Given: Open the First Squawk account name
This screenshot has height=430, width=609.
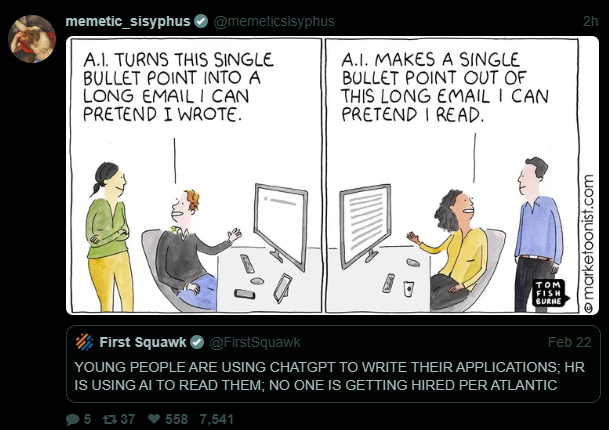Looking at the screenshot, I should [143, 342].
